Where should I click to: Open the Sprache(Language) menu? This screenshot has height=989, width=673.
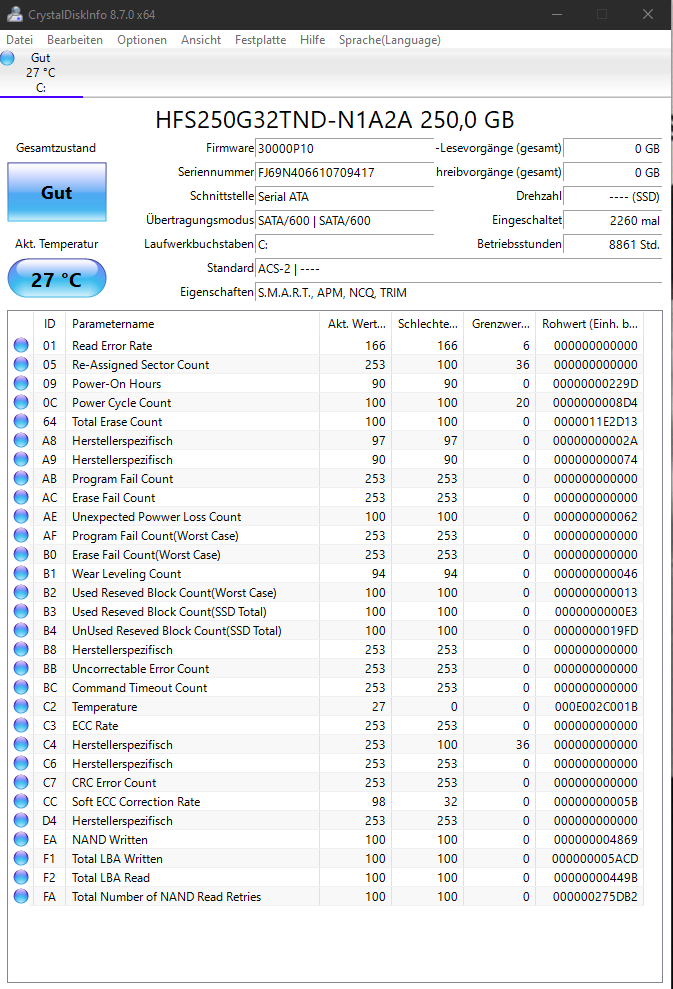(389, 40)
